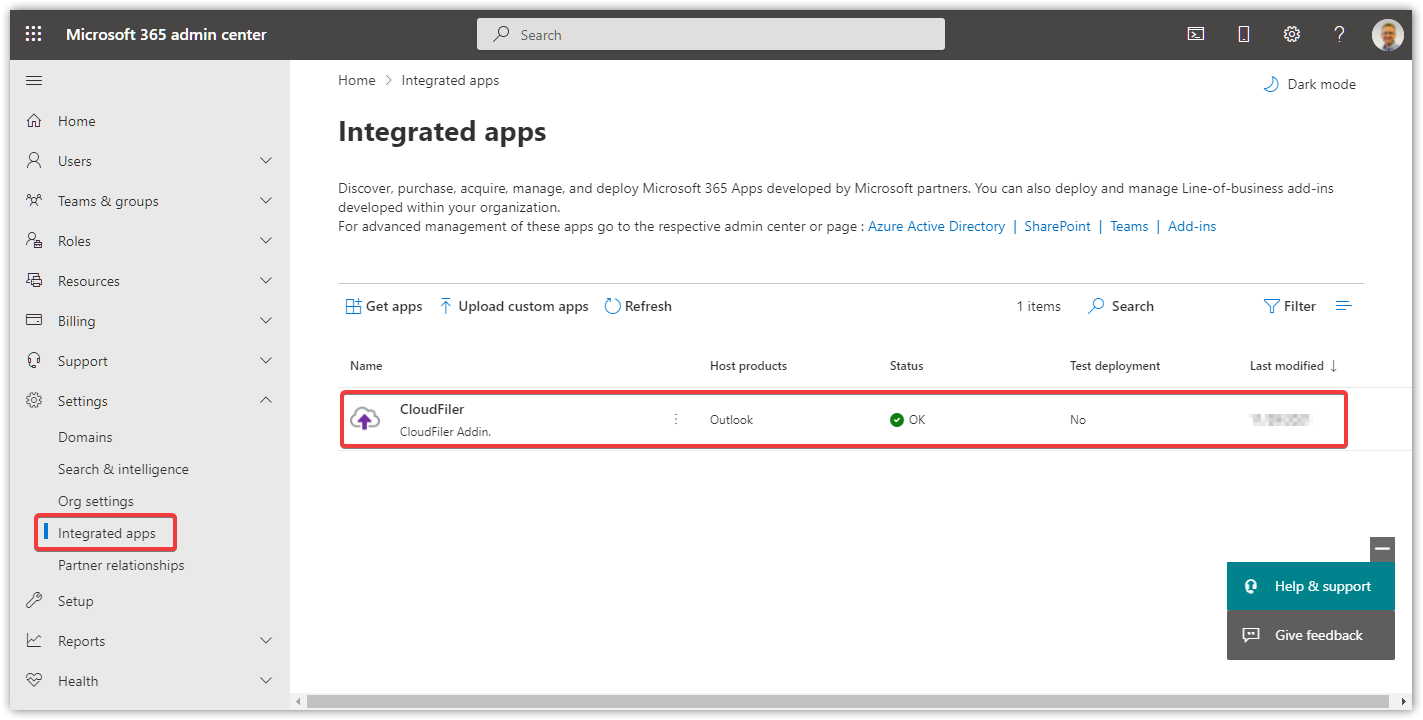Open Org settings
The height and width of the screenshot is (720, 1423).
[96, 501]
